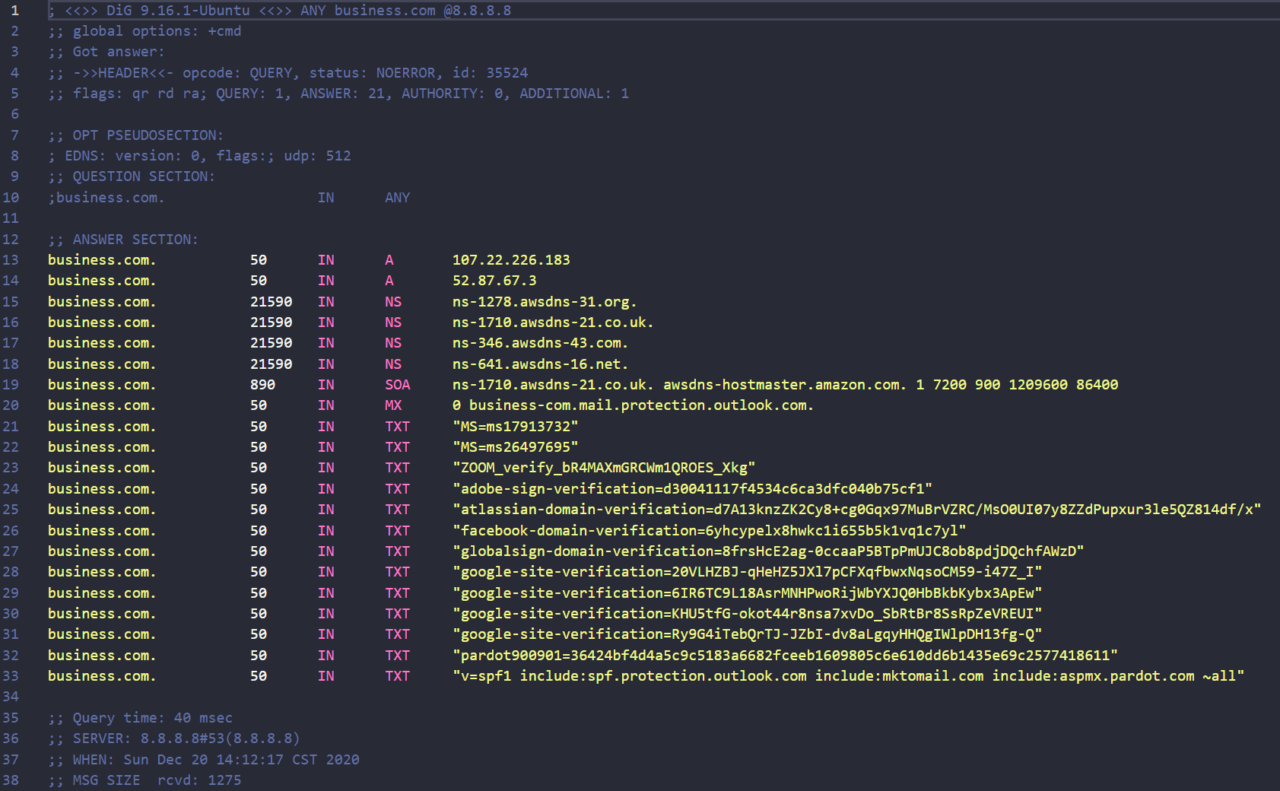Click the EDNS version line
Screen dimensions: 1280x791
pyautogui.click(x=199, y=156)
